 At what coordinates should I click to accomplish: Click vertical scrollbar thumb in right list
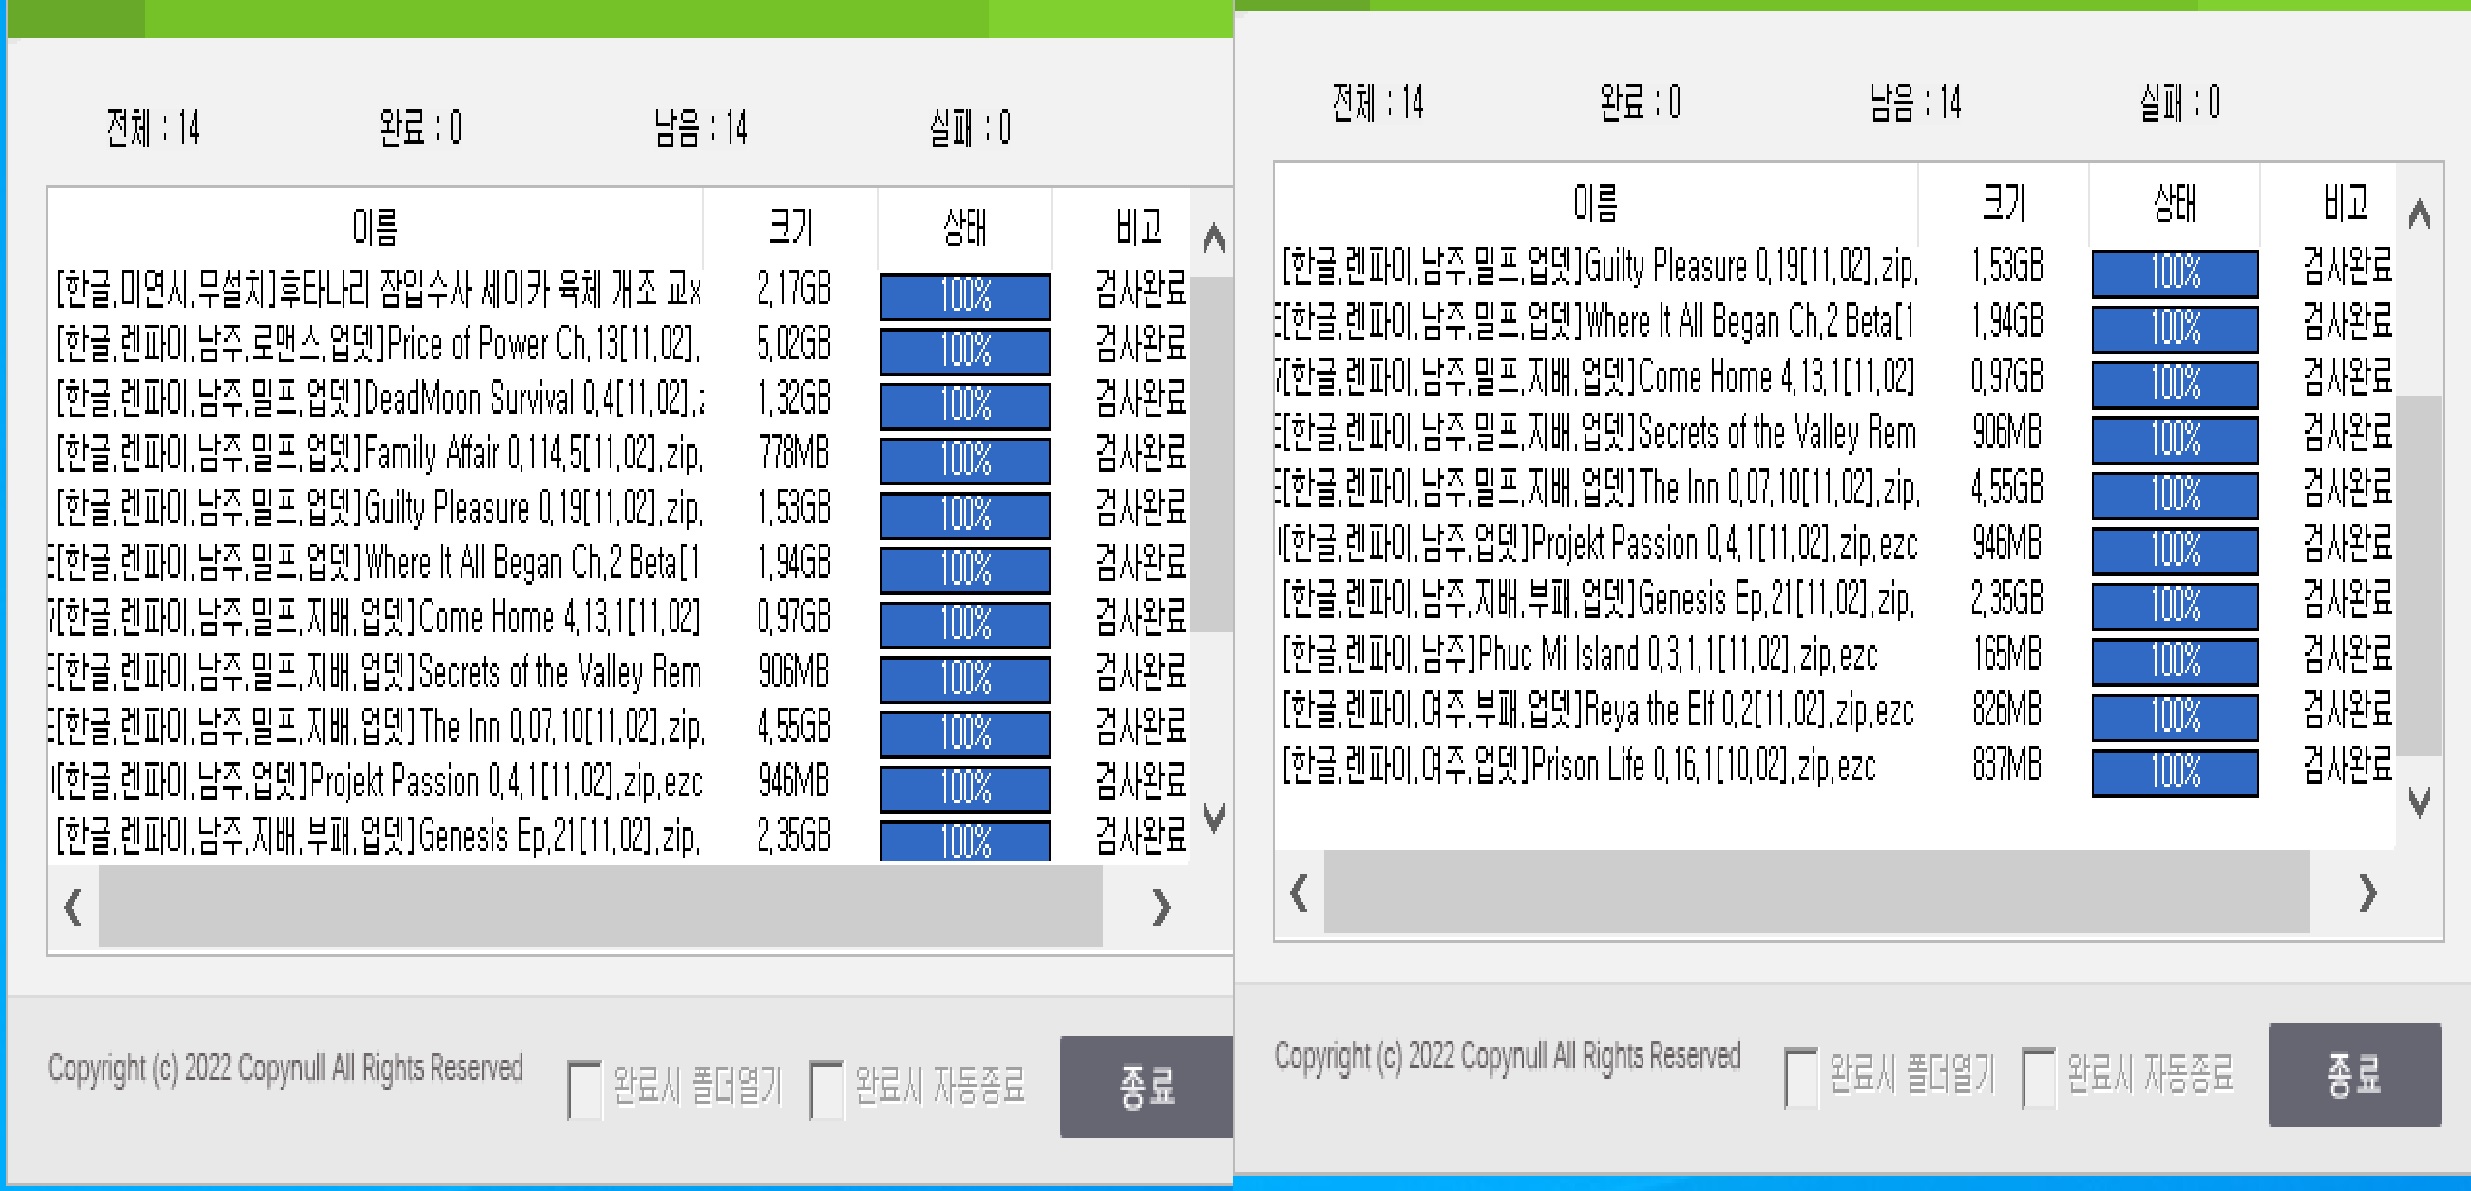click(x=2419, y=575)
